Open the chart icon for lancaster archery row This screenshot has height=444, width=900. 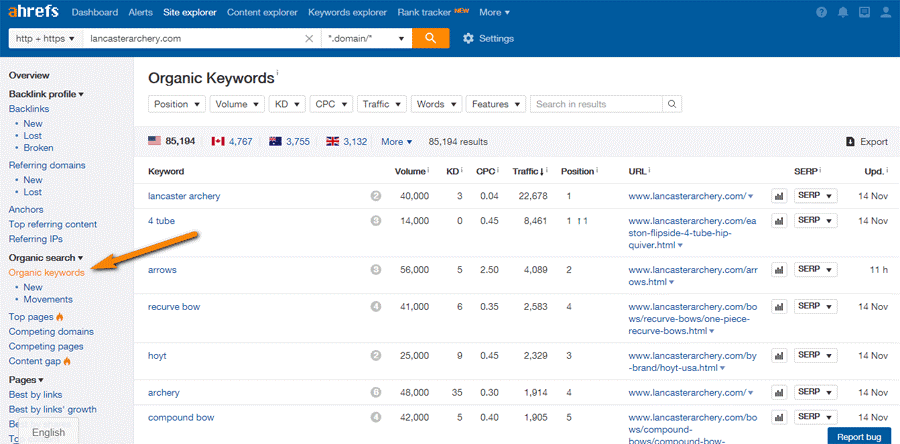(779, 196)
